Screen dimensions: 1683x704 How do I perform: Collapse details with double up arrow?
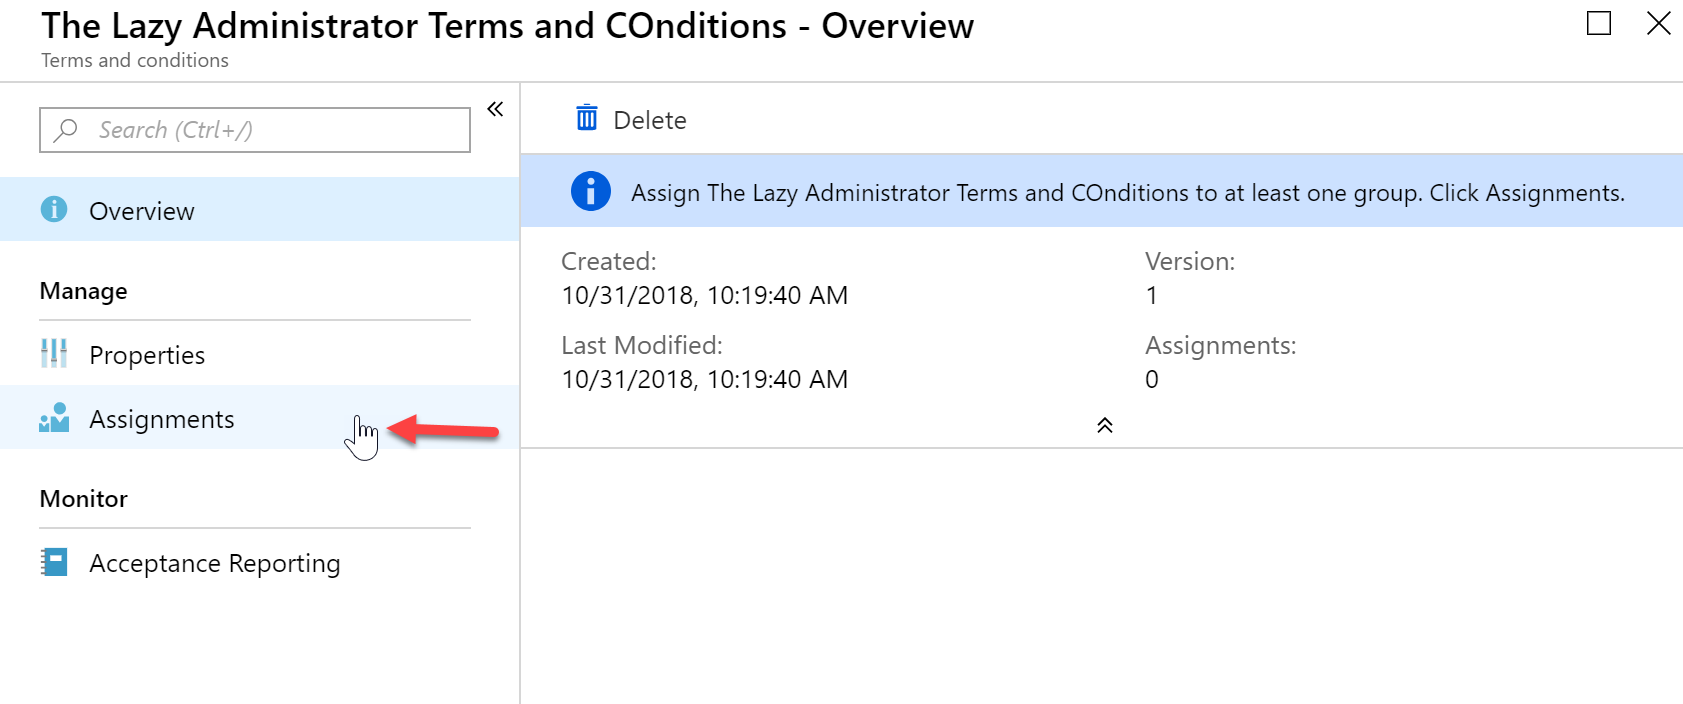[1105, 425]
